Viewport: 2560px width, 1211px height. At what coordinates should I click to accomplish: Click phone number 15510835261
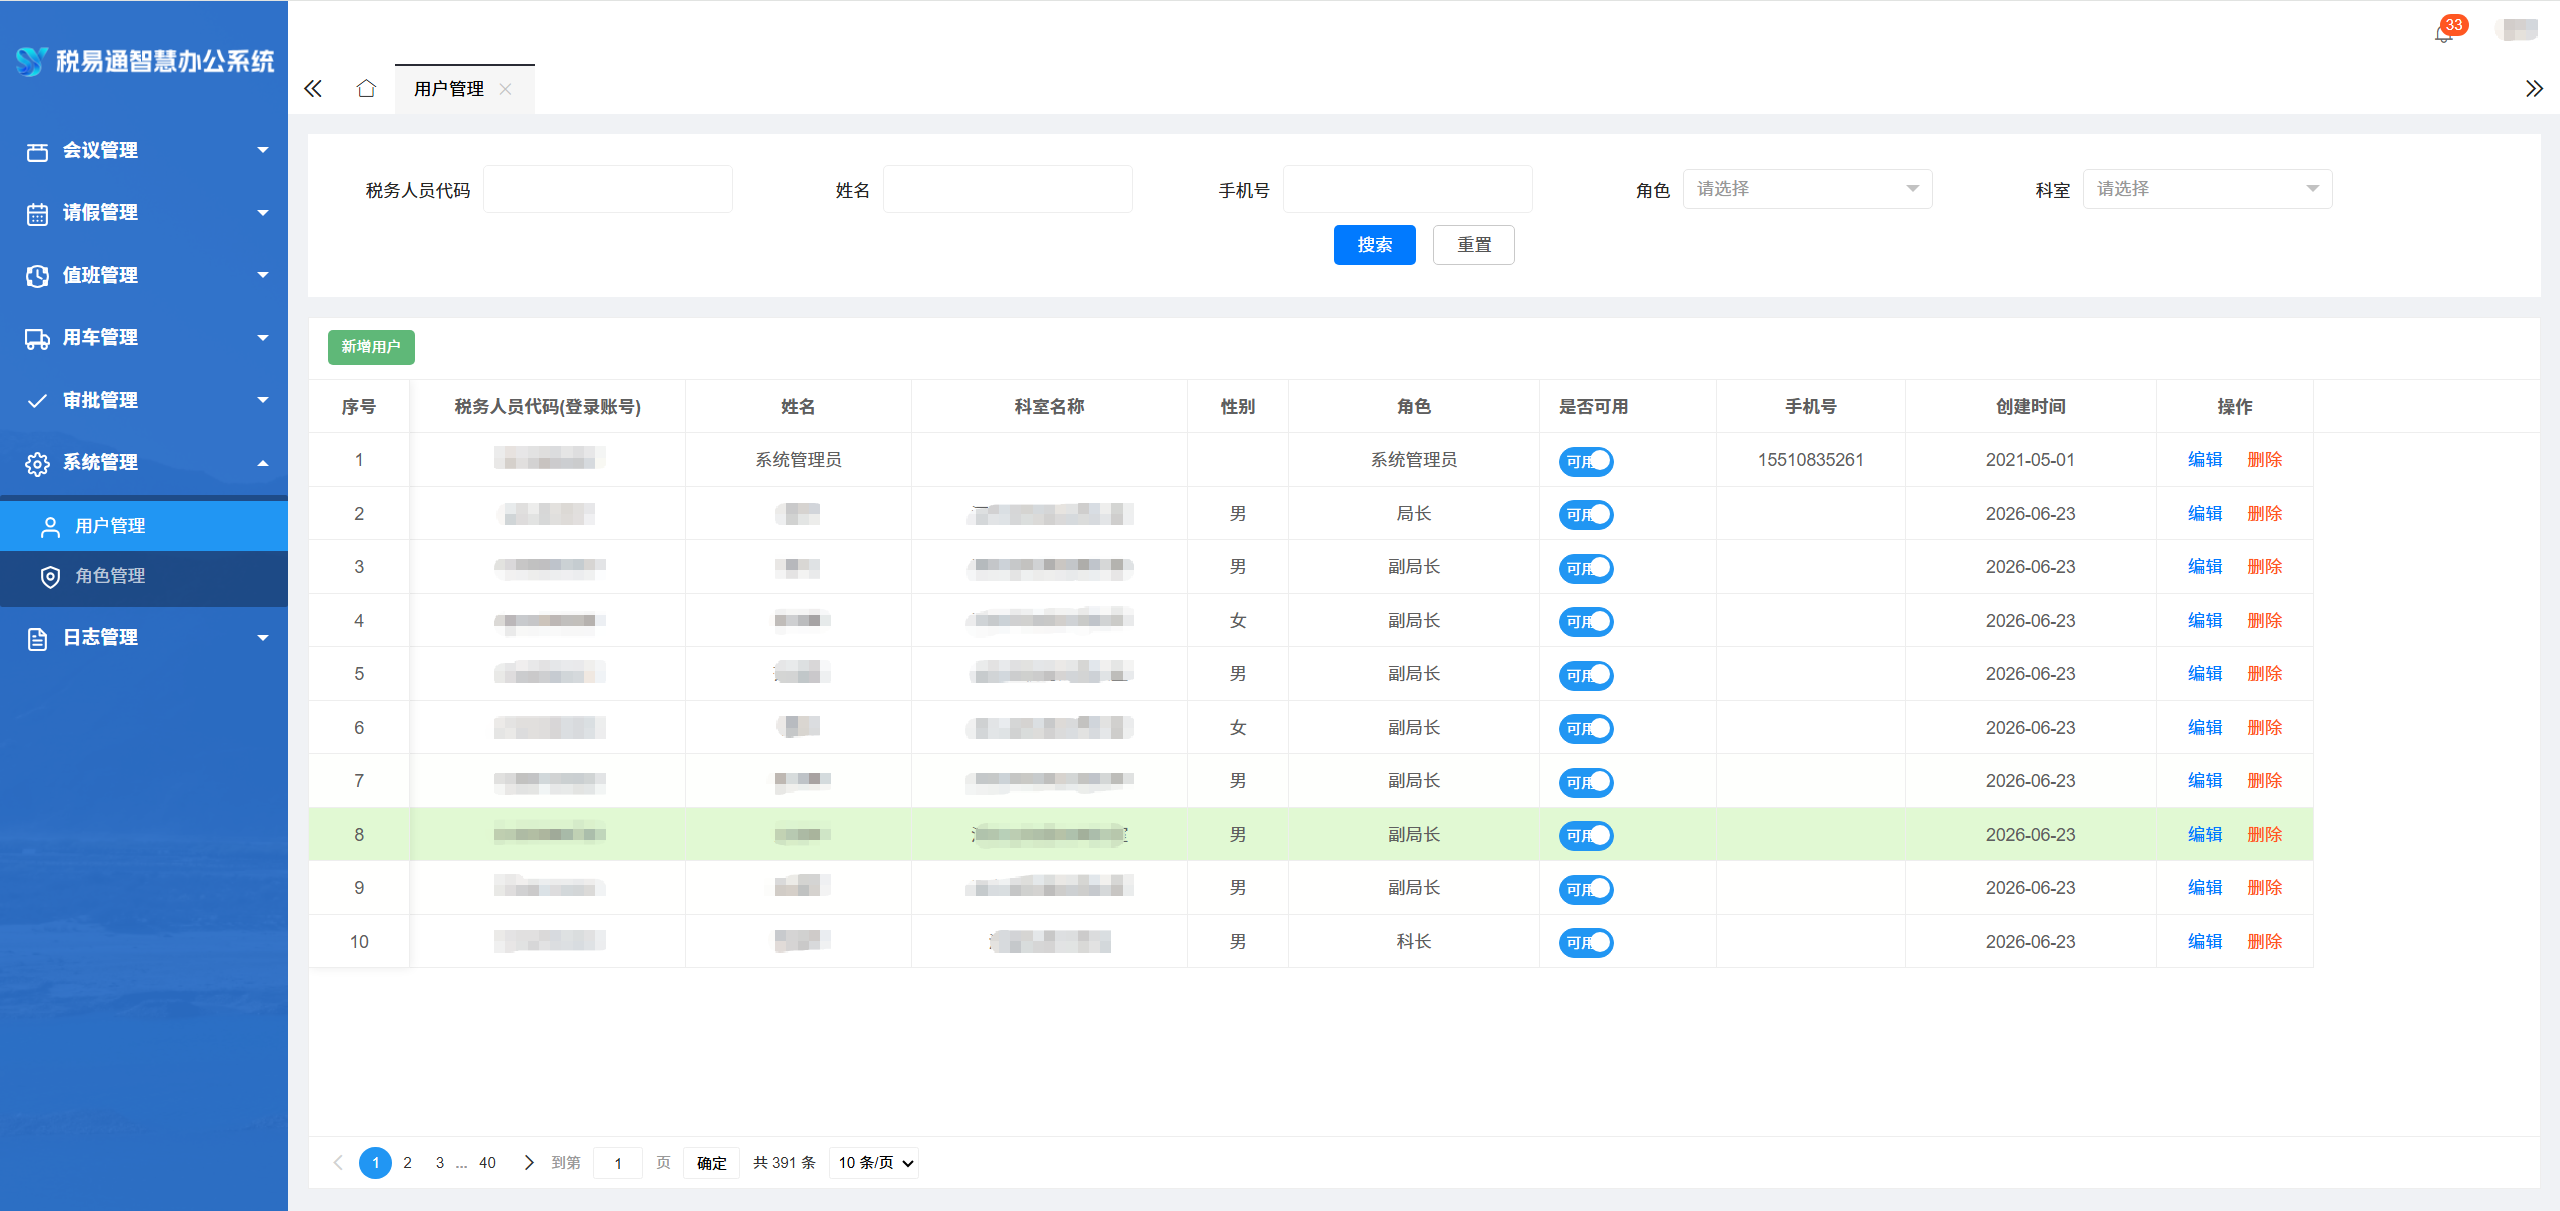[x=1810, y=460]
